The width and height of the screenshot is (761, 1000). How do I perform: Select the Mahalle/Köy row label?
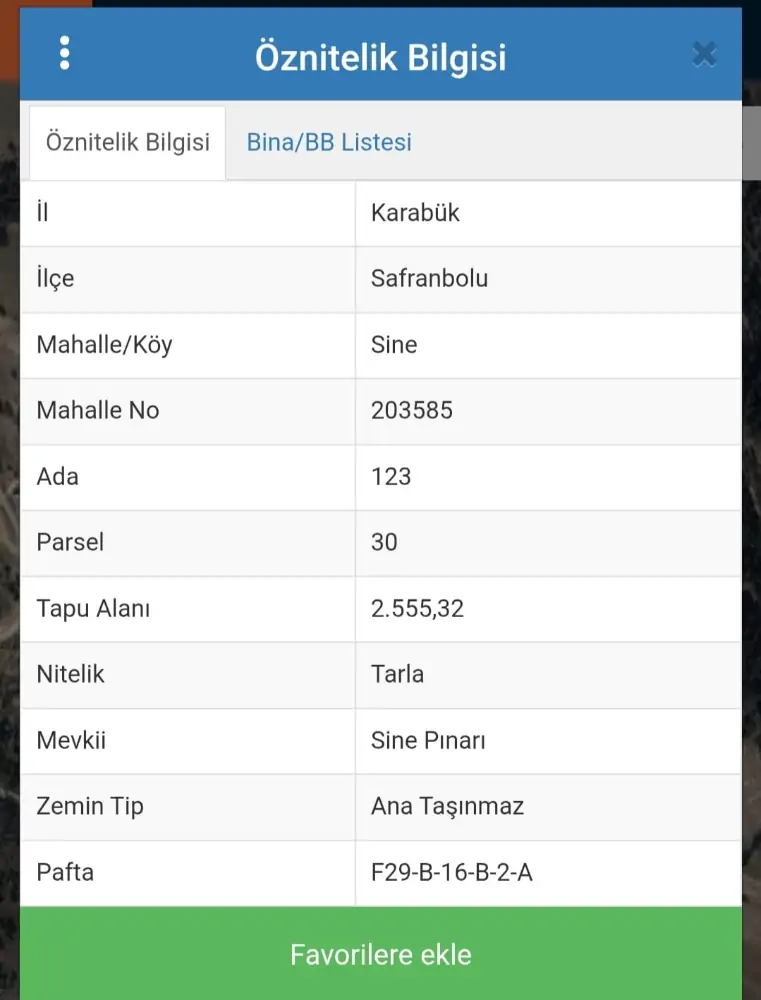104,345
